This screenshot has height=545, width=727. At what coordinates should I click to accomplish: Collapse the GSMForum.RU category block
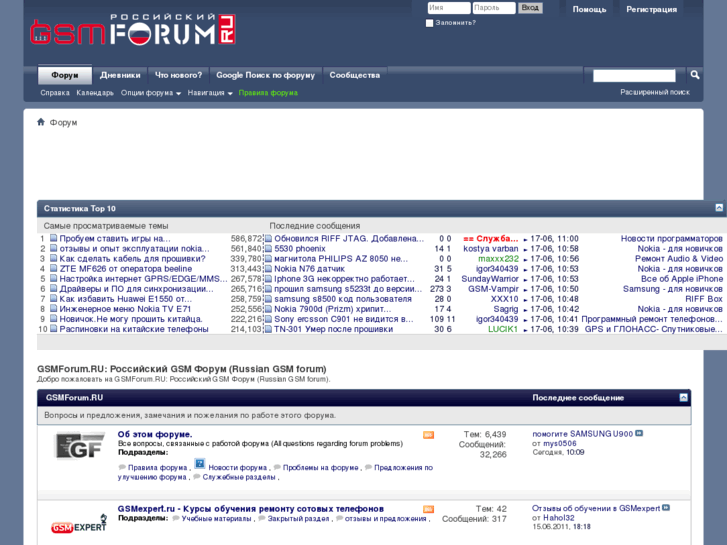click(x=683, y=398)
